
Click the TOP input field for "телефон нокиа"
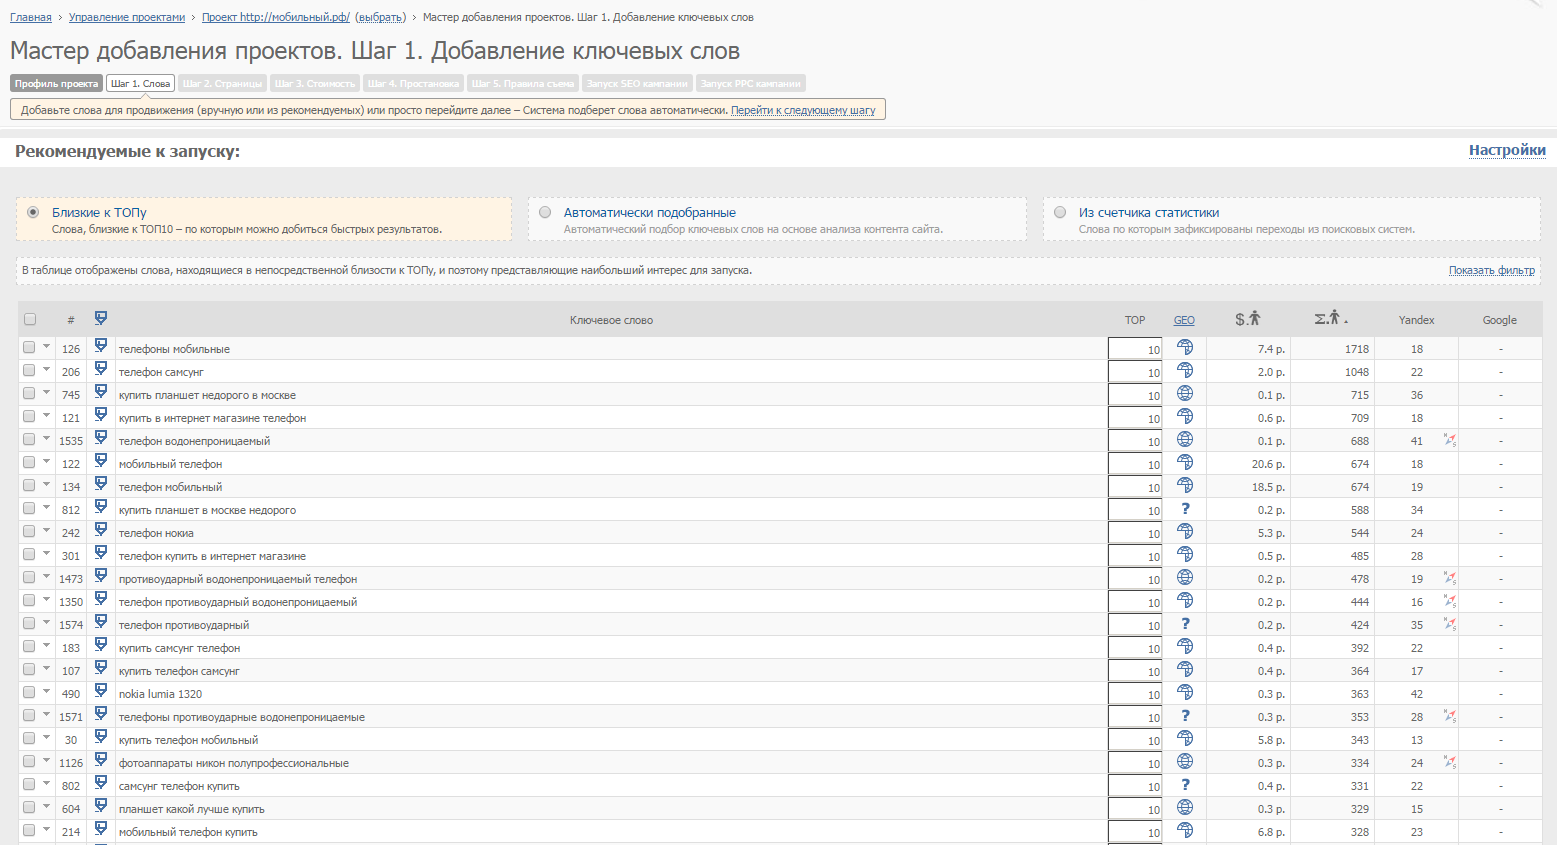1135,532
